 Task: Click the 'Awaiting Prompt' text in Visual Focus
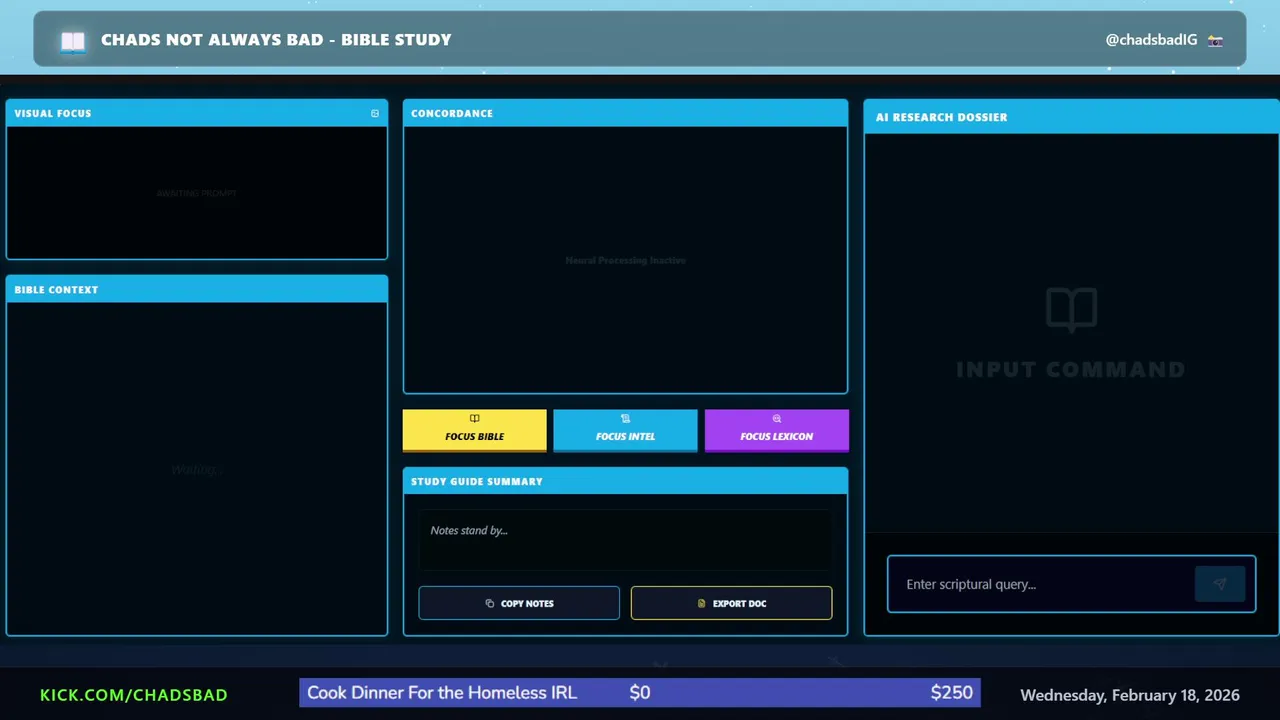[196, 193]
